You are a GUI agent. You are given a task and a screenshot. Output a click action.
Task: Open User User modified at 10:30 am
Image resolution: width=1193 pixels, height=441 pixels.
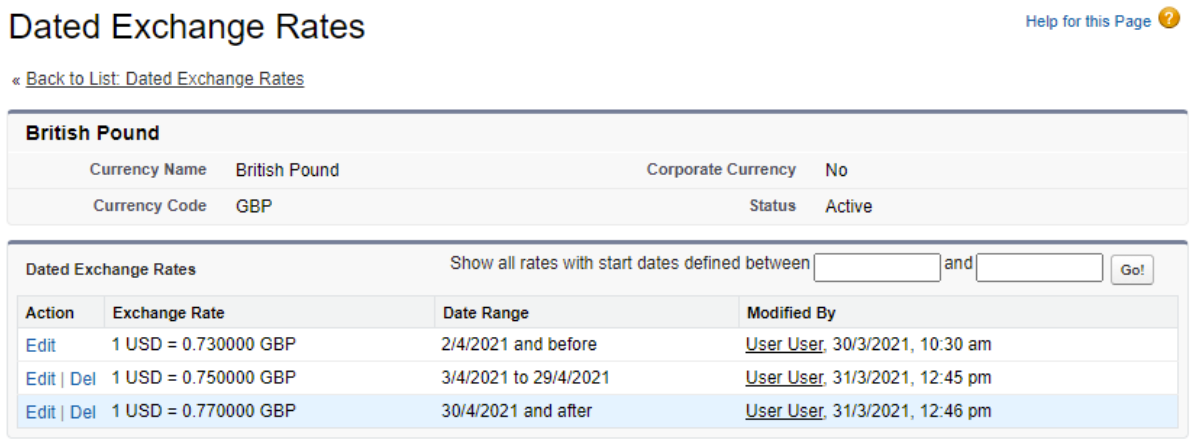click(784, 345)
